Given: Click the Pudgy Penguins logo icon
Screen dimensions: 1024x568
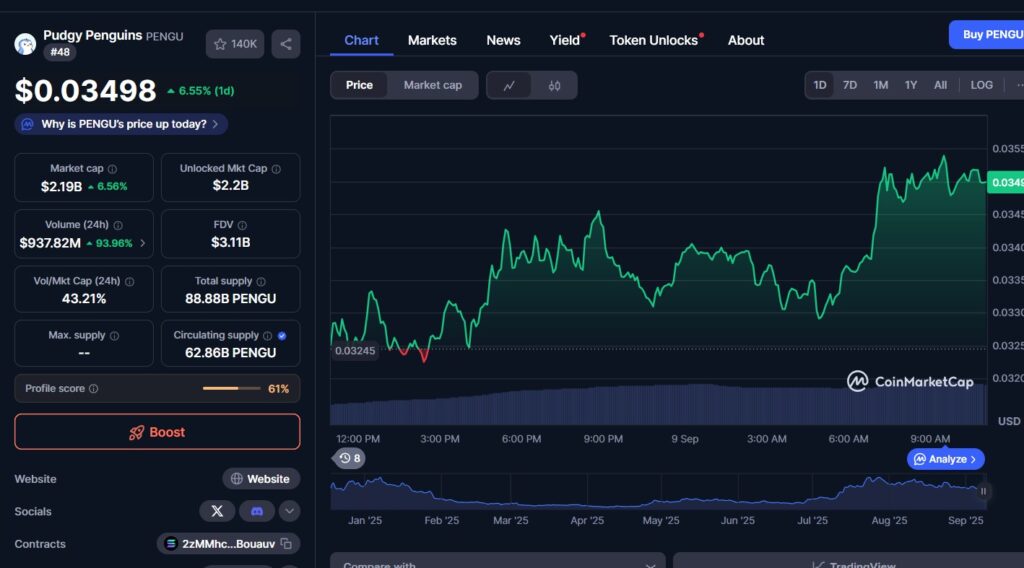Looking at the screenshot, I should point(25,44).
